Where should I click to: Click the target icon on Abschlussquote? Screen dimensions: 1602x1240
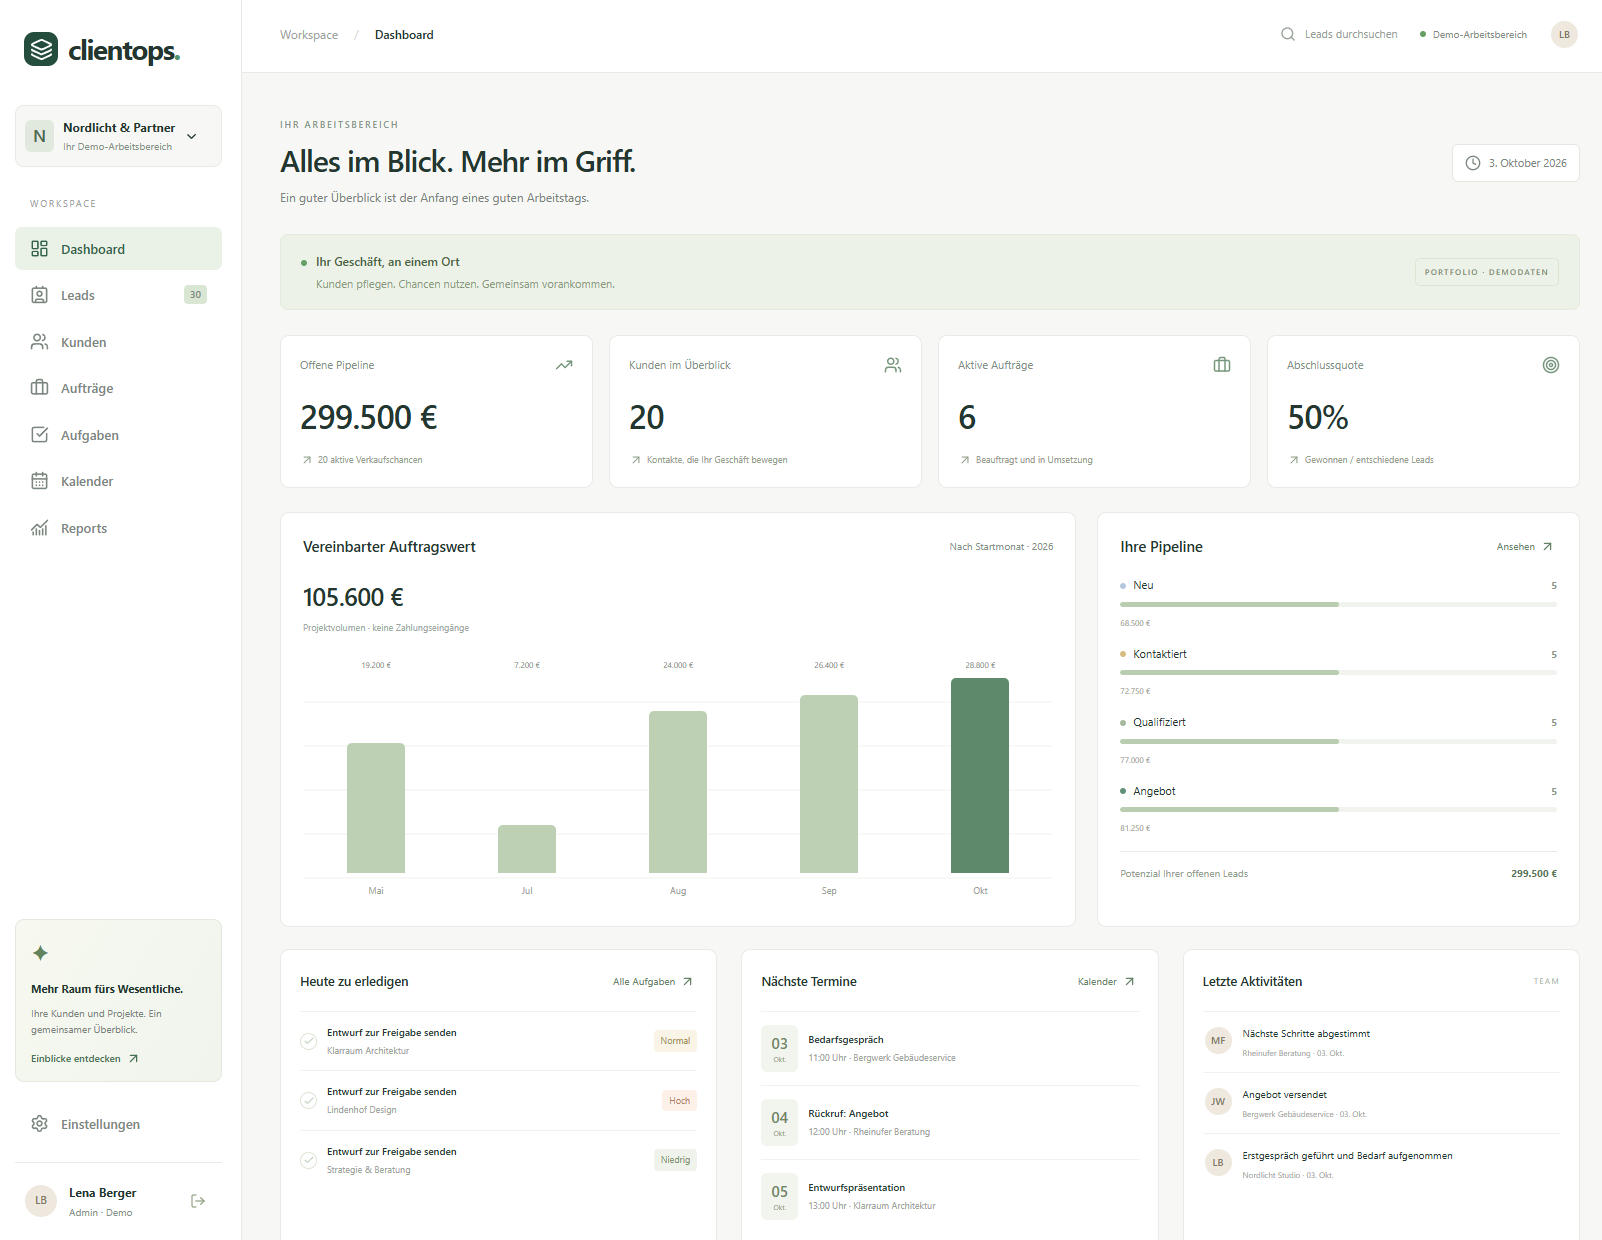coord(1551,365)
